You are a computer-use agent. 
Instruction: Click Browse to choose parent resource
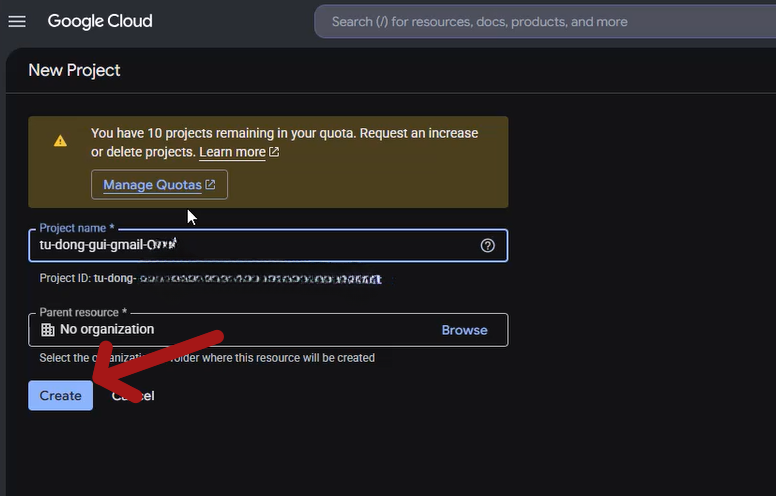click(464, 330)
